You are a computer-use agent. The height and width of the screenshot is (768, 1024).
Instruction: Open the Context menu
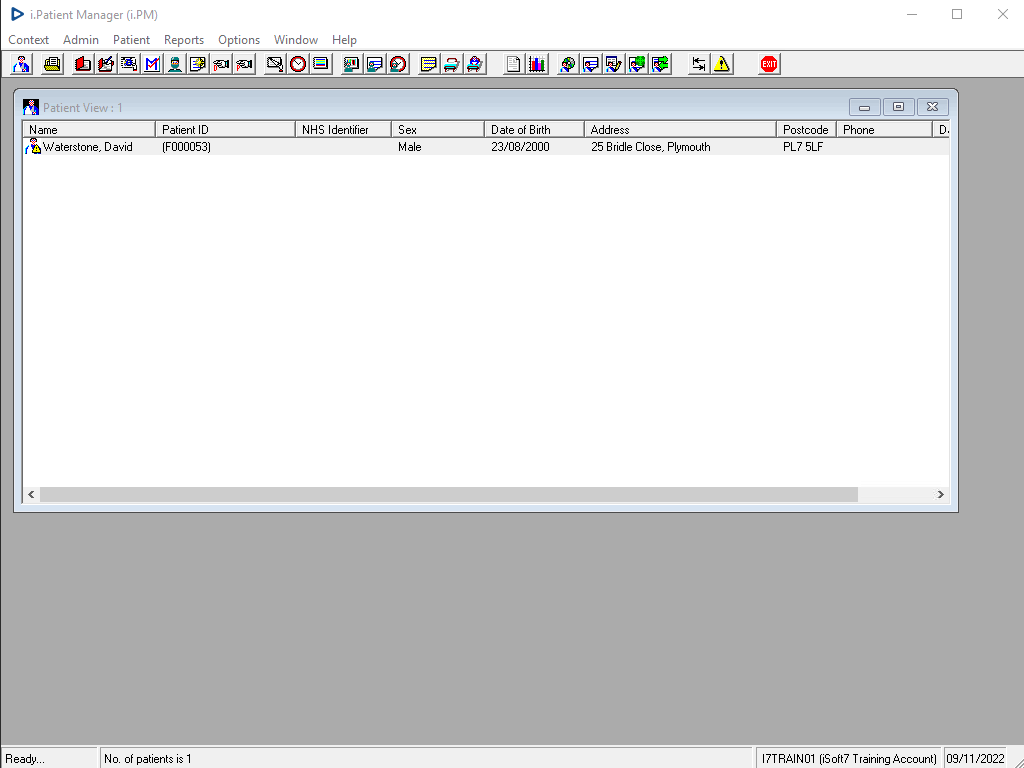tap(28, 40)
